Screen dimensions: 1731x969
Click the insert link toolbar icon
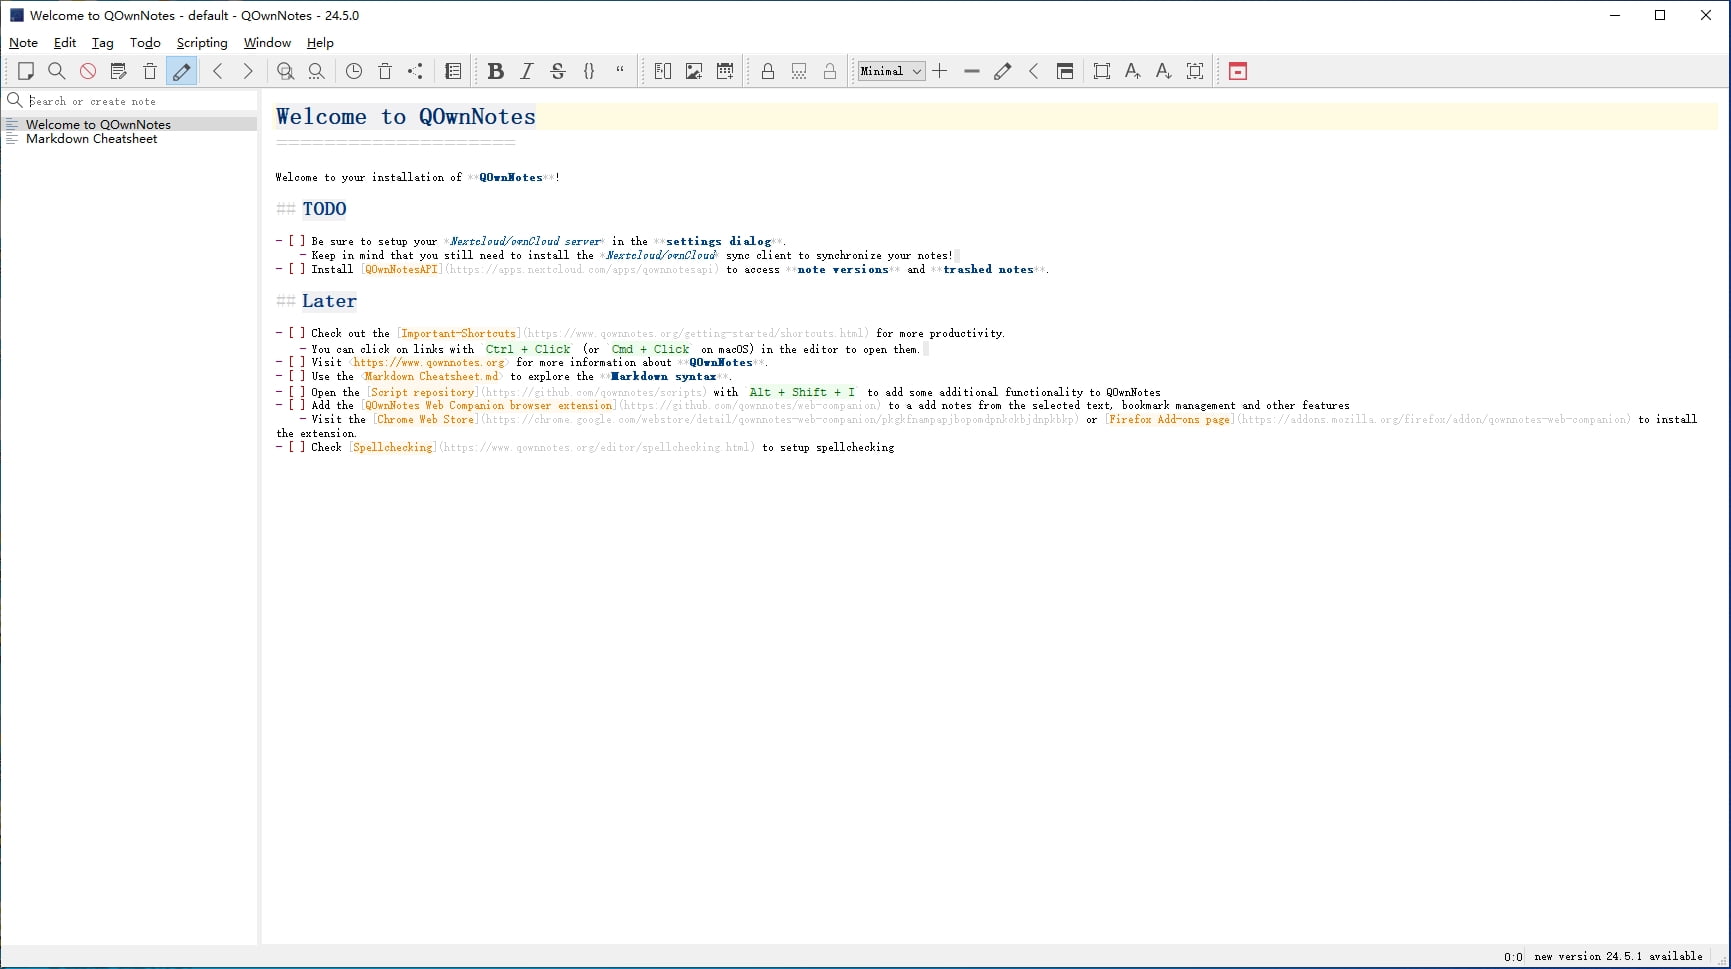[x=662, y=71]
